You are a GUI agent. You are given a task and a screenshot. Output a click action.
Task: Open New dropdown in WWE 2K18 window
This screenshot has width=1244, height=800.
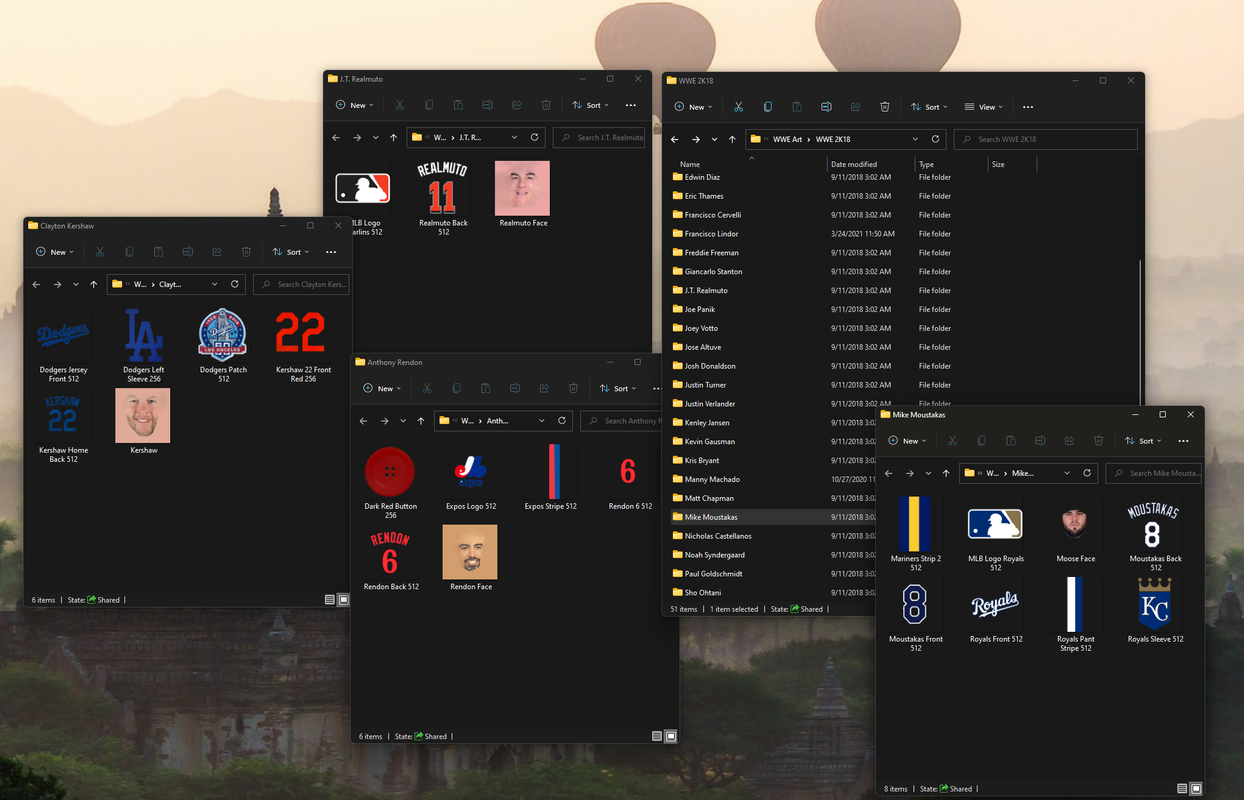693,107
